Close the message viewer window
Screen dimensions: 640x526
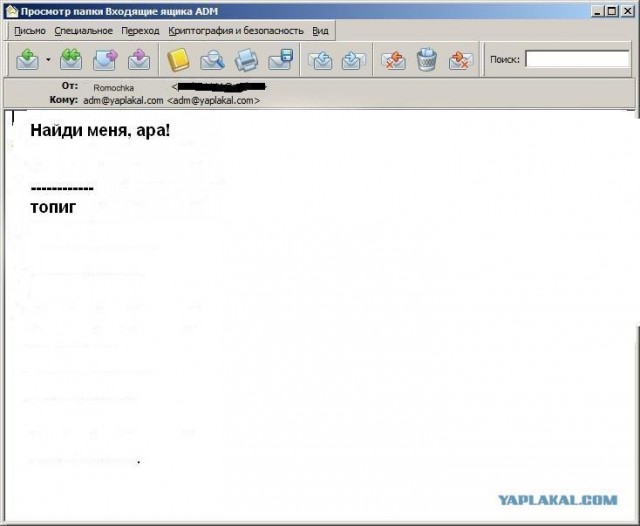[627, 11]
